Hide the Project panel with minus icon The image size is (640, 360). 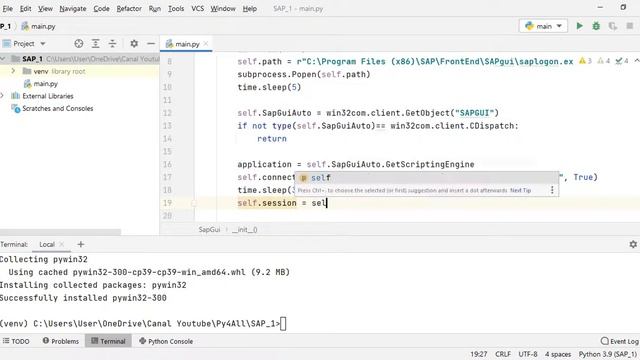[151, 44]
